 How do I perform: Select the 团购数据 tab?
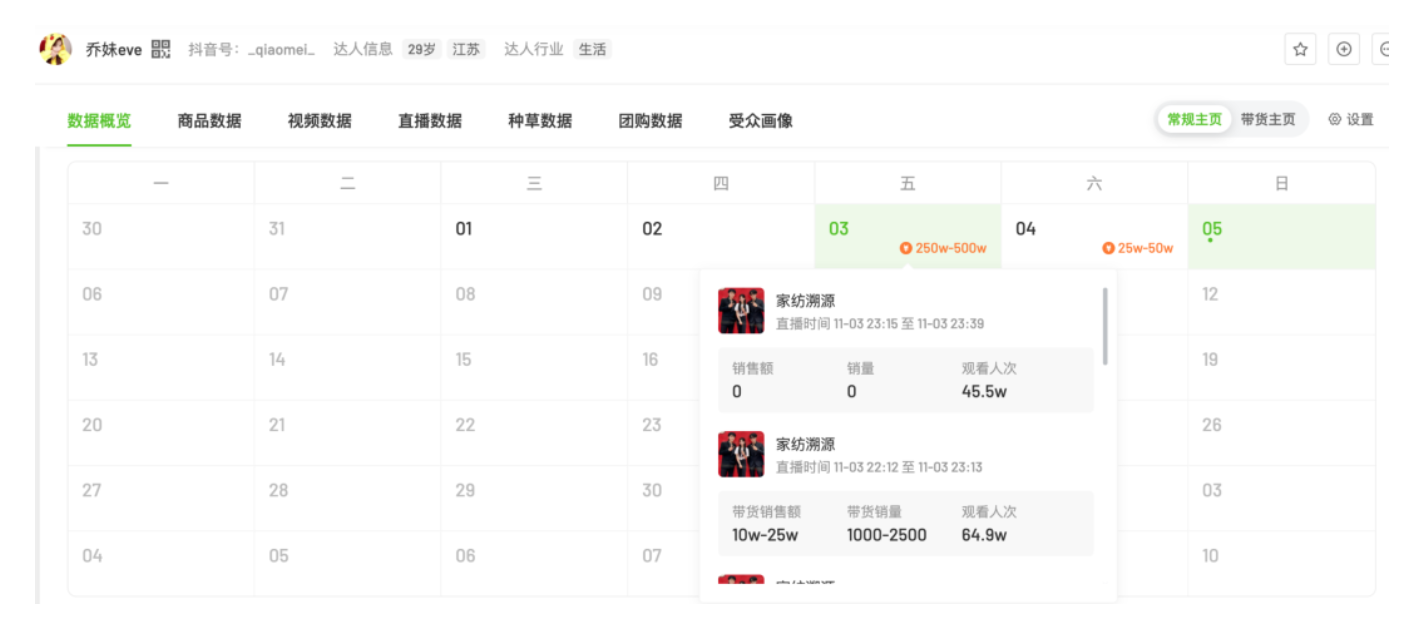(x=650, y=121)
